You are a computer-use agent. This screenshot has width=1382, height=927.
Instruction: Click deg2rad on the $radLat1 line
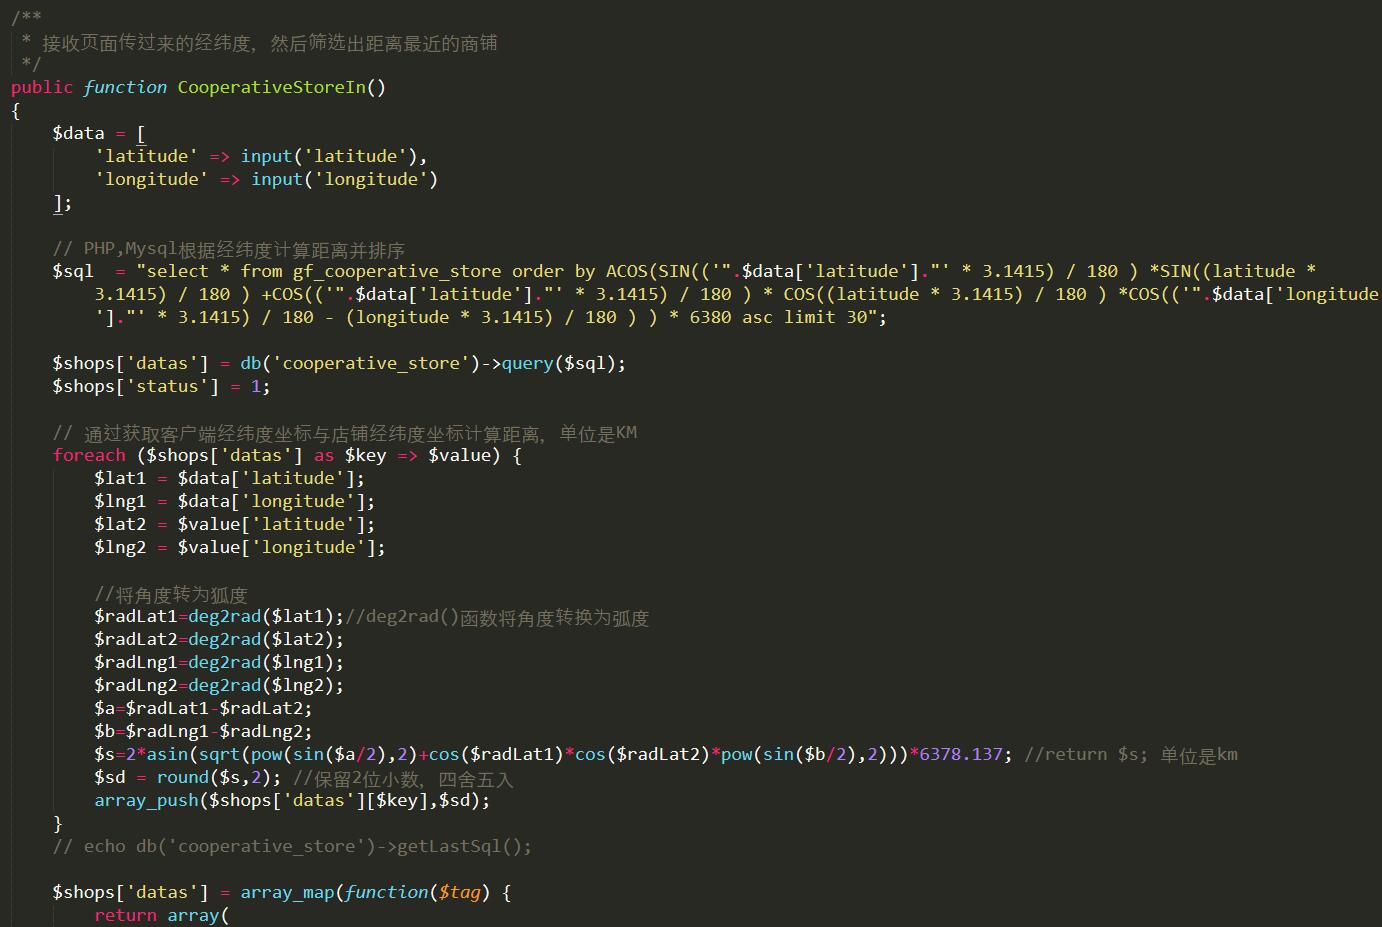pyautogui.click(x=224, y=616)
